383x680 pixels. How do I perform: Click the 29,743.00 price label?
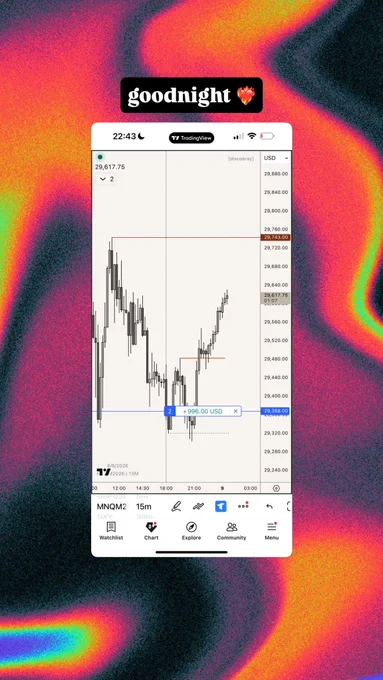pos(275,237)
